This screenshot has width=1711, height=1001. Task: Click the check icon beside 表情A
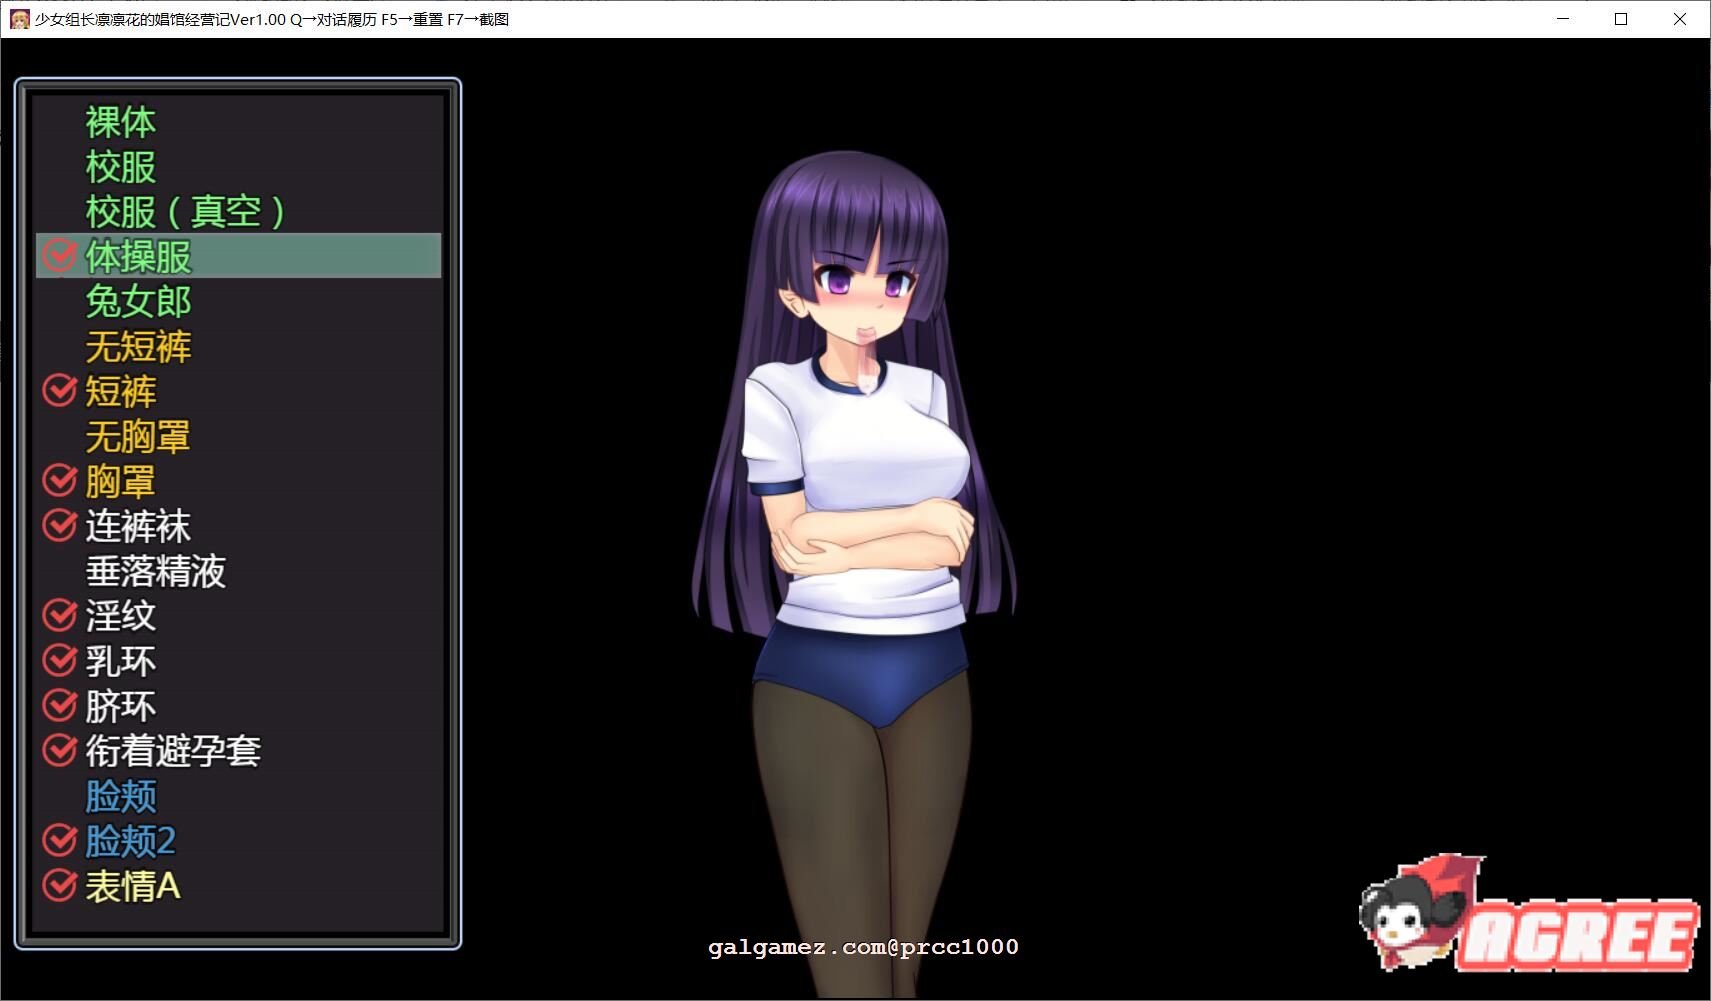59,886
